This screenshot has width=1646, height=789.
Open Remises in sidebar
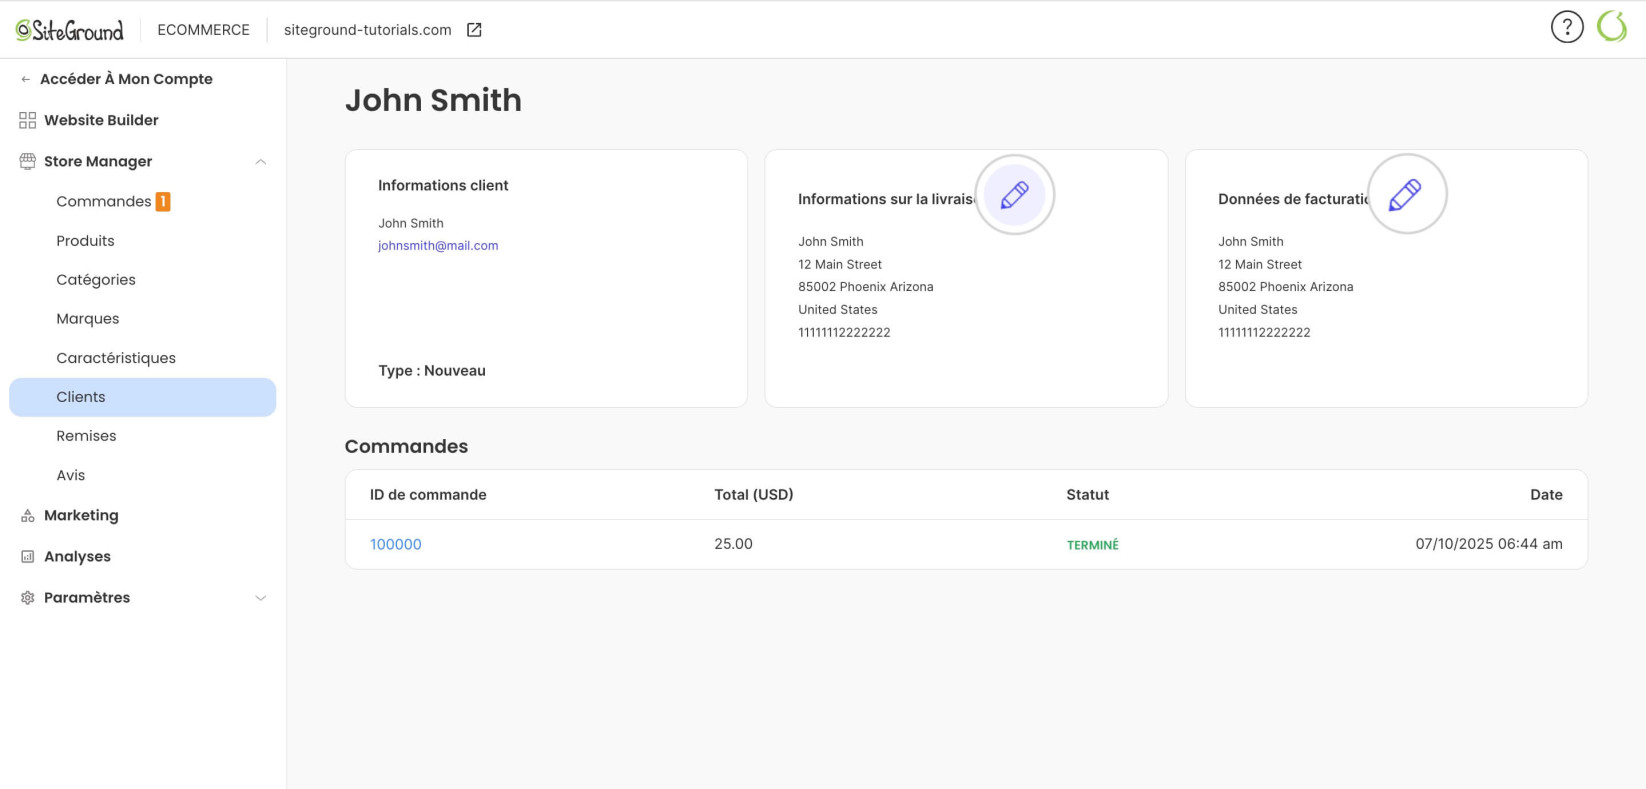[86, 436]
